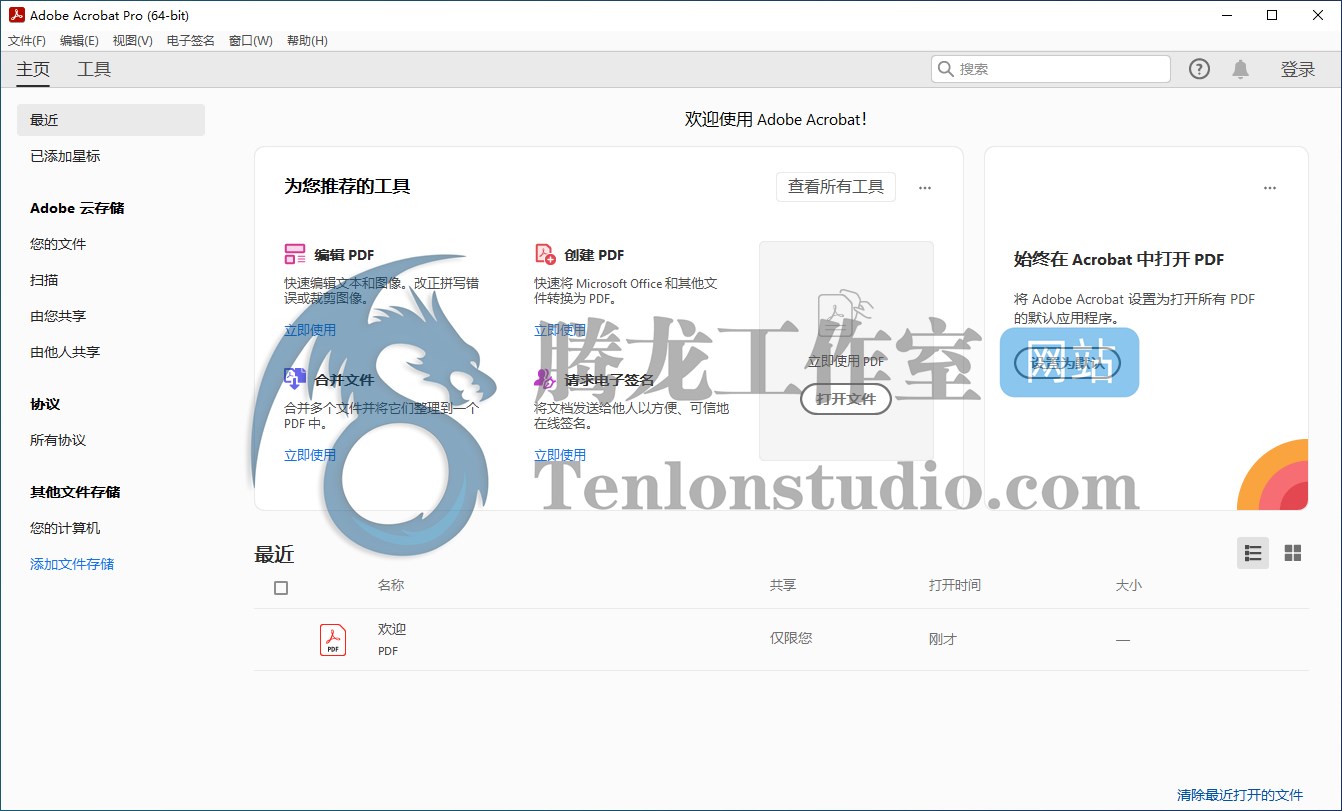Click the 查看所有工具 button
Screen dimensions: 1342x811
(836, 187)
